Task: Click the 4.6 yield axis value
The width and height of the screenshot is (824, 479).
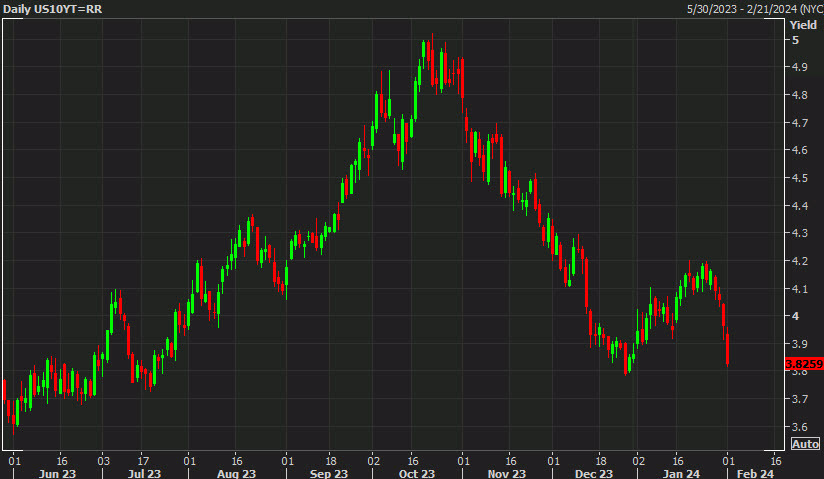Action: point(799,150)
